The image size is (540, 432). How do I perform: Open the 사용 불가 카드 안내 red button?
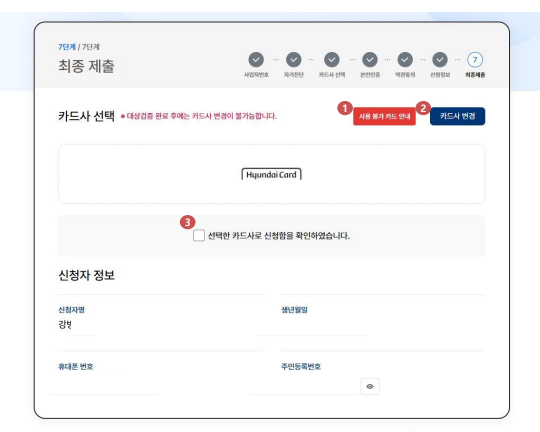click(384, 116)
